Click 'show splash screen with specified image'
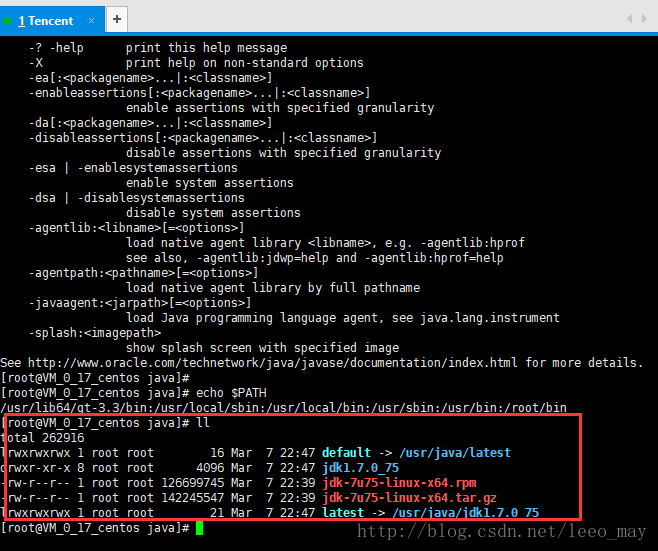This screenshot has height=551, width=658. click(263, 348)
